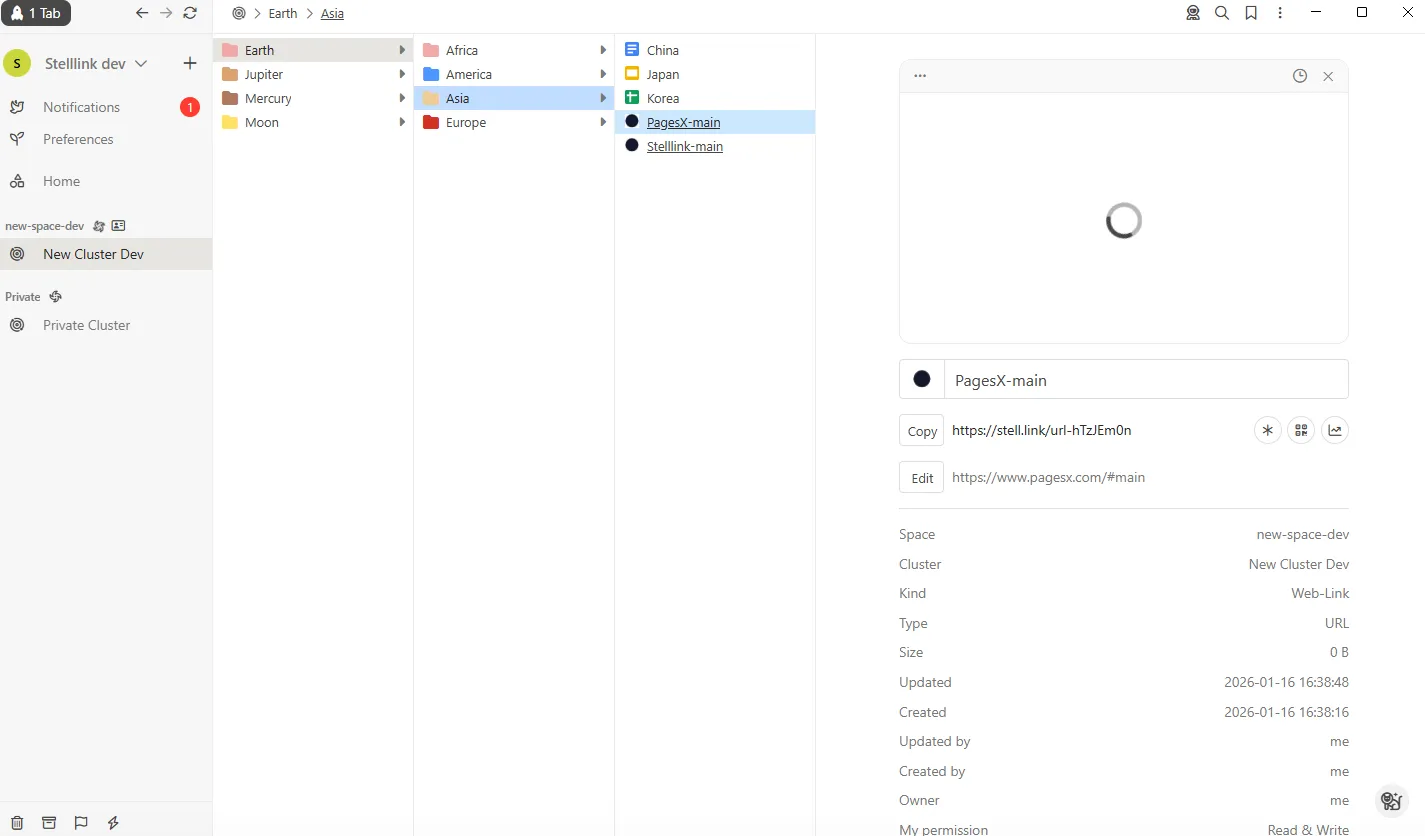This screenshot has width=1425, height=836.
Task: Open the ellipsis menu in the detail panel
Action: (x=919, y=75)
